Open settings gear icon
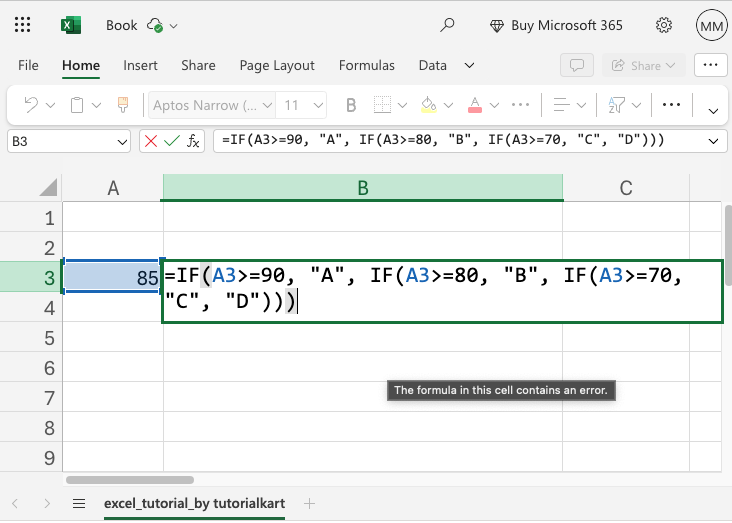732x523 pixels. [x=663, y=25]
